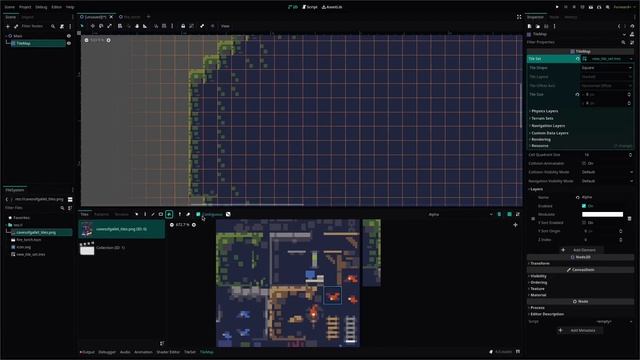Select the highlighted orange bird tile in atlas
640x360 pixels.
coord(333,295)
